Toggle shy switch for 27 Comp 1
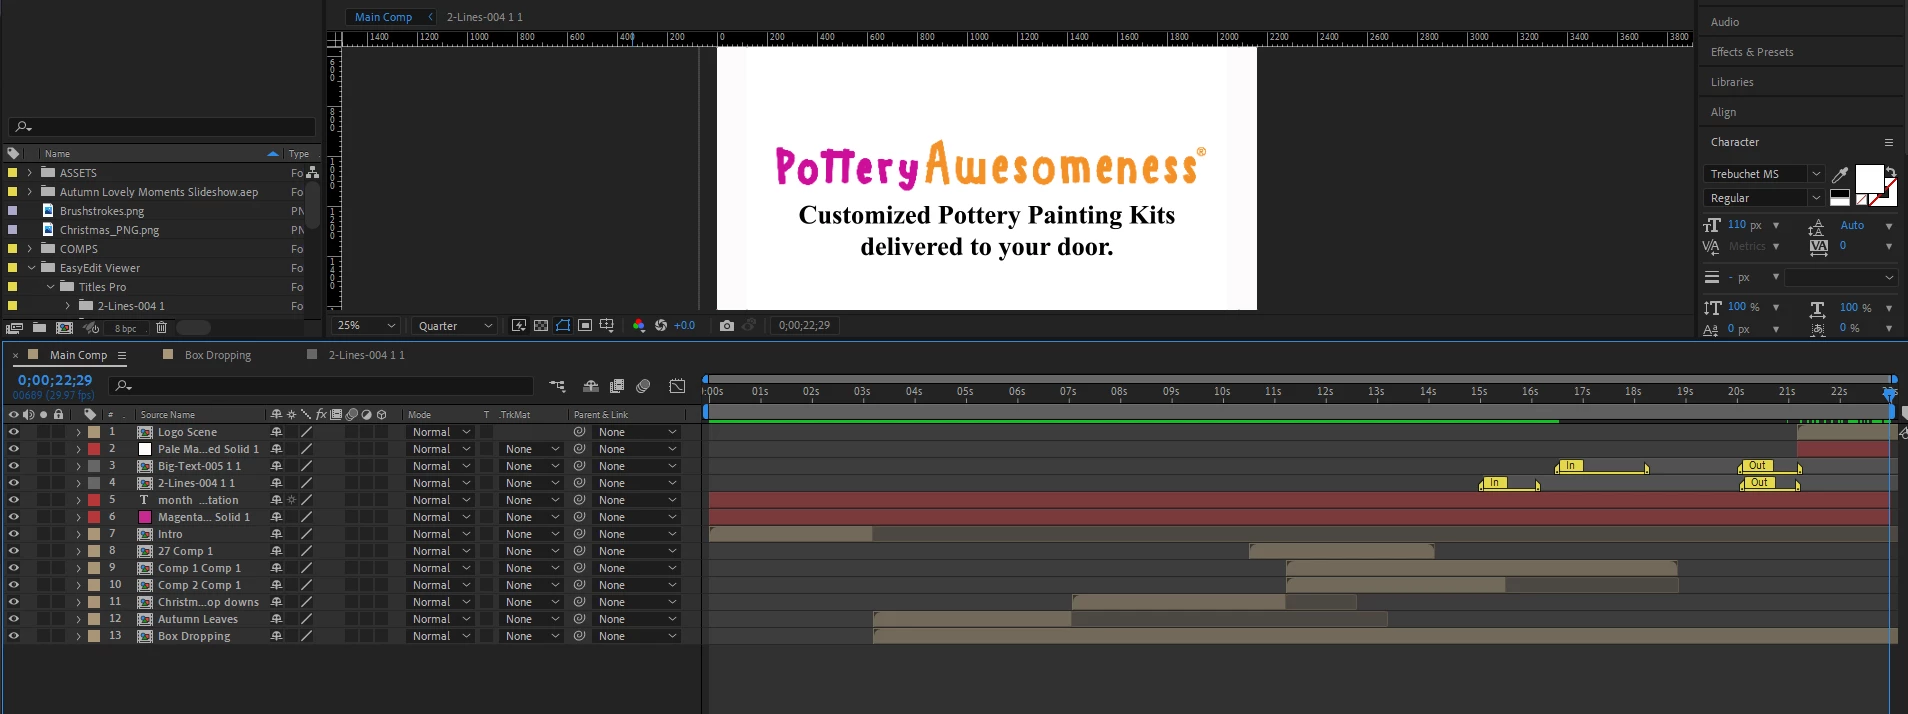Screen dimensions: 1908x714 point(277,551)
